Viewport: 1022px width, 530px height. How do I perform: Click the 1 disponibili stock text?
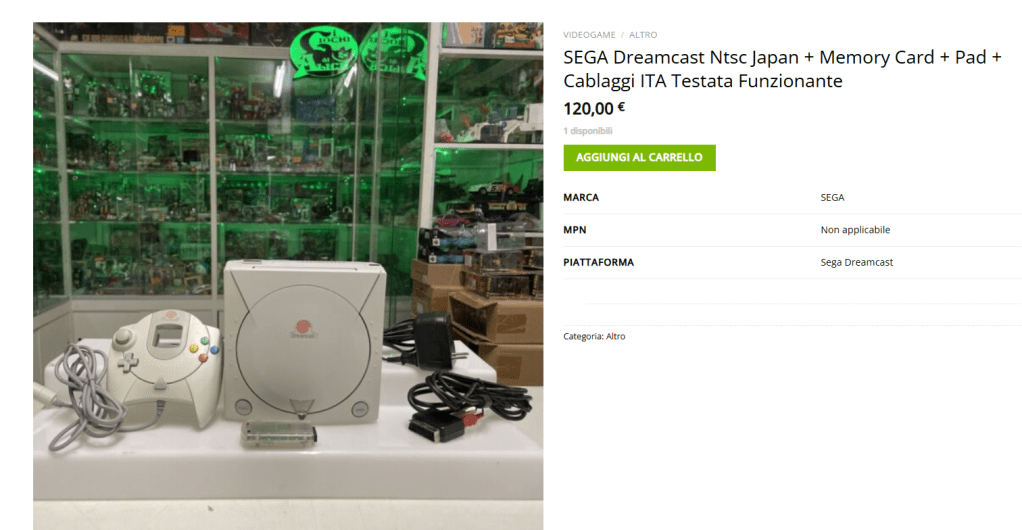(588, 131)
